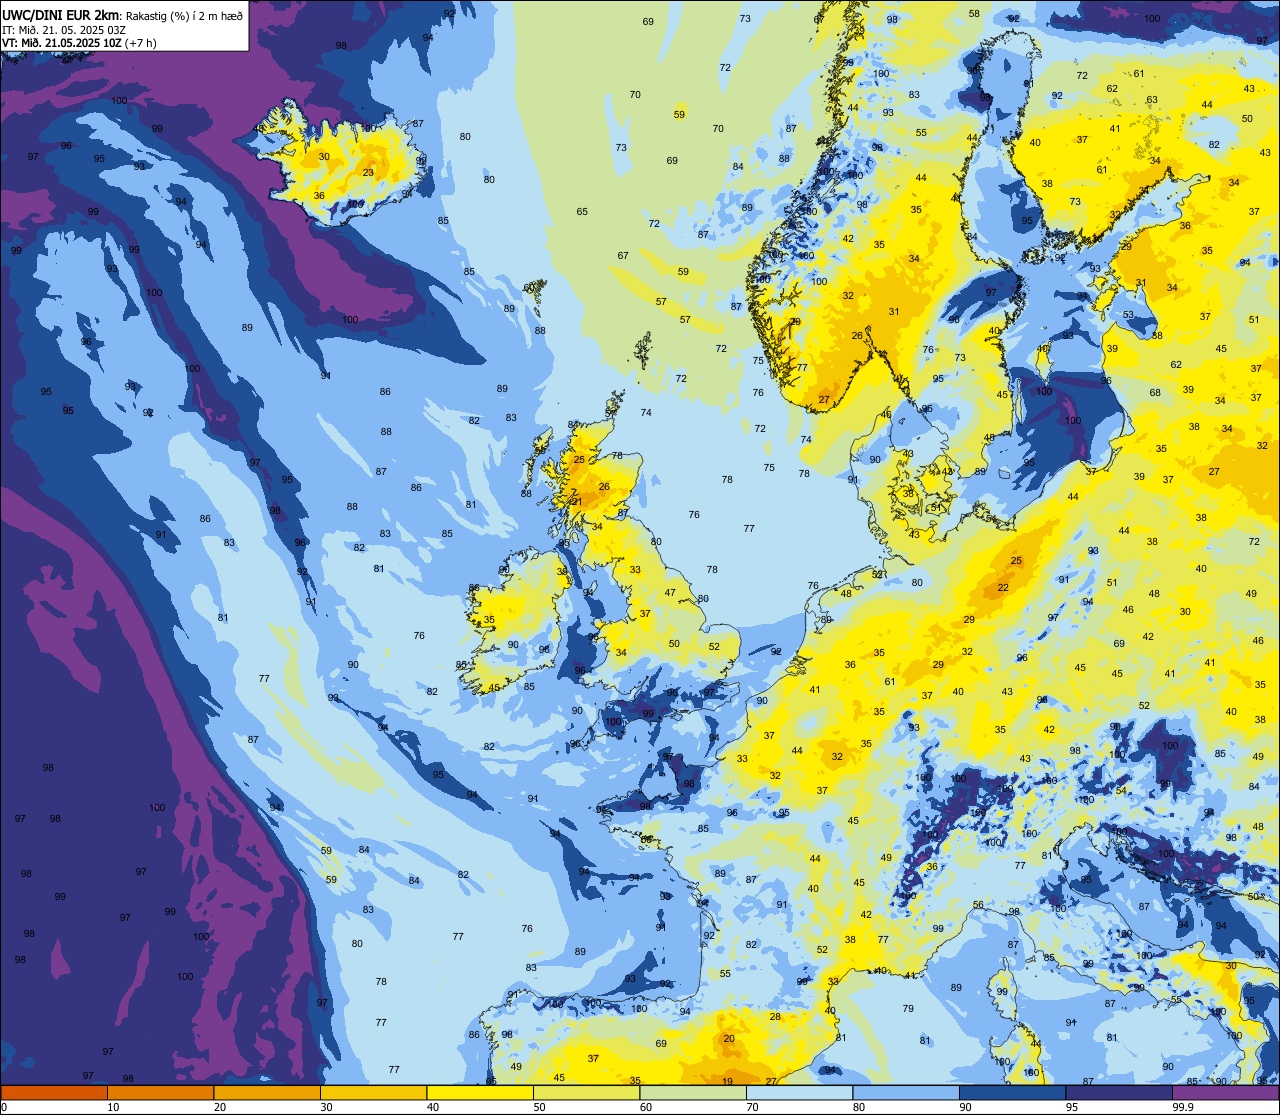Click the 21 value in western Scotland
This screenshot has height=1115, width=1280.
[576, 502]
